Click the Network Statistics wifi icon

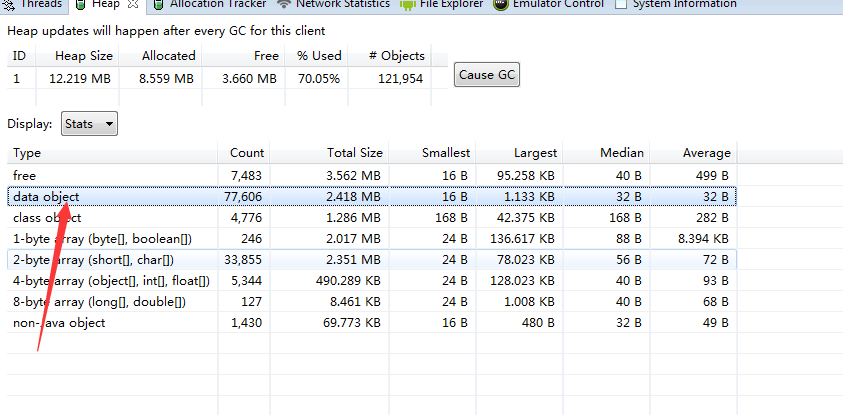click(x=284, y=4)
